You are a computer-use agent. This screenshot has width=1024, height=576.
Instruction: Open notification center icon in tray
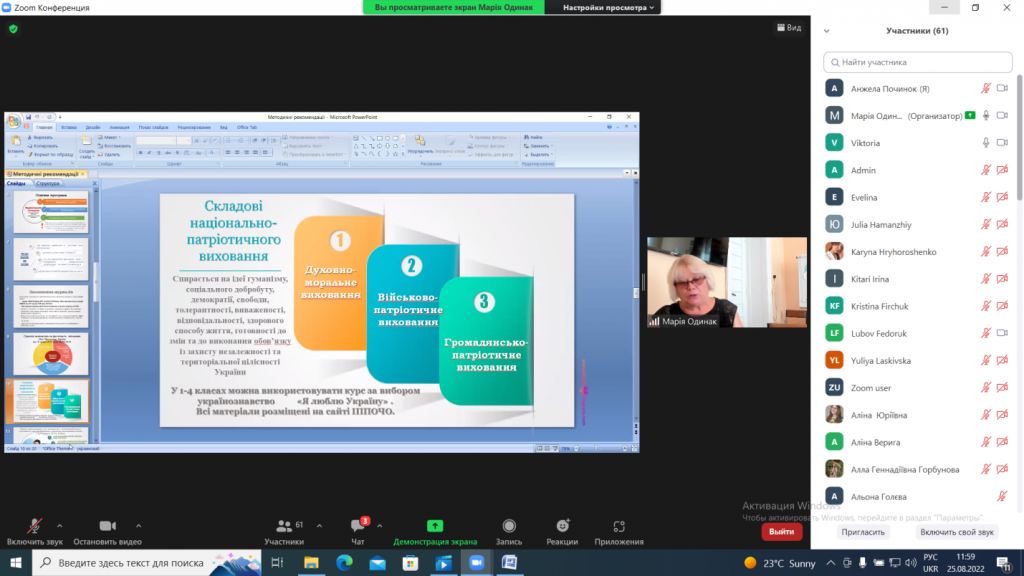tap(1004, 563)
